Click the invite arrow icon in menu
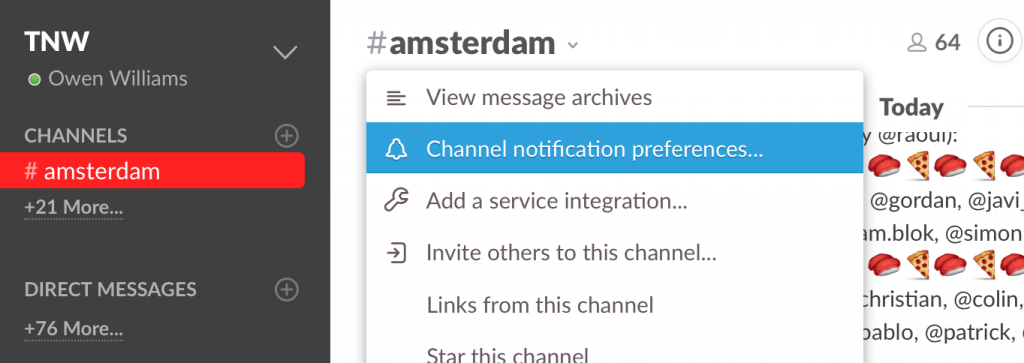 coord(396,253)
